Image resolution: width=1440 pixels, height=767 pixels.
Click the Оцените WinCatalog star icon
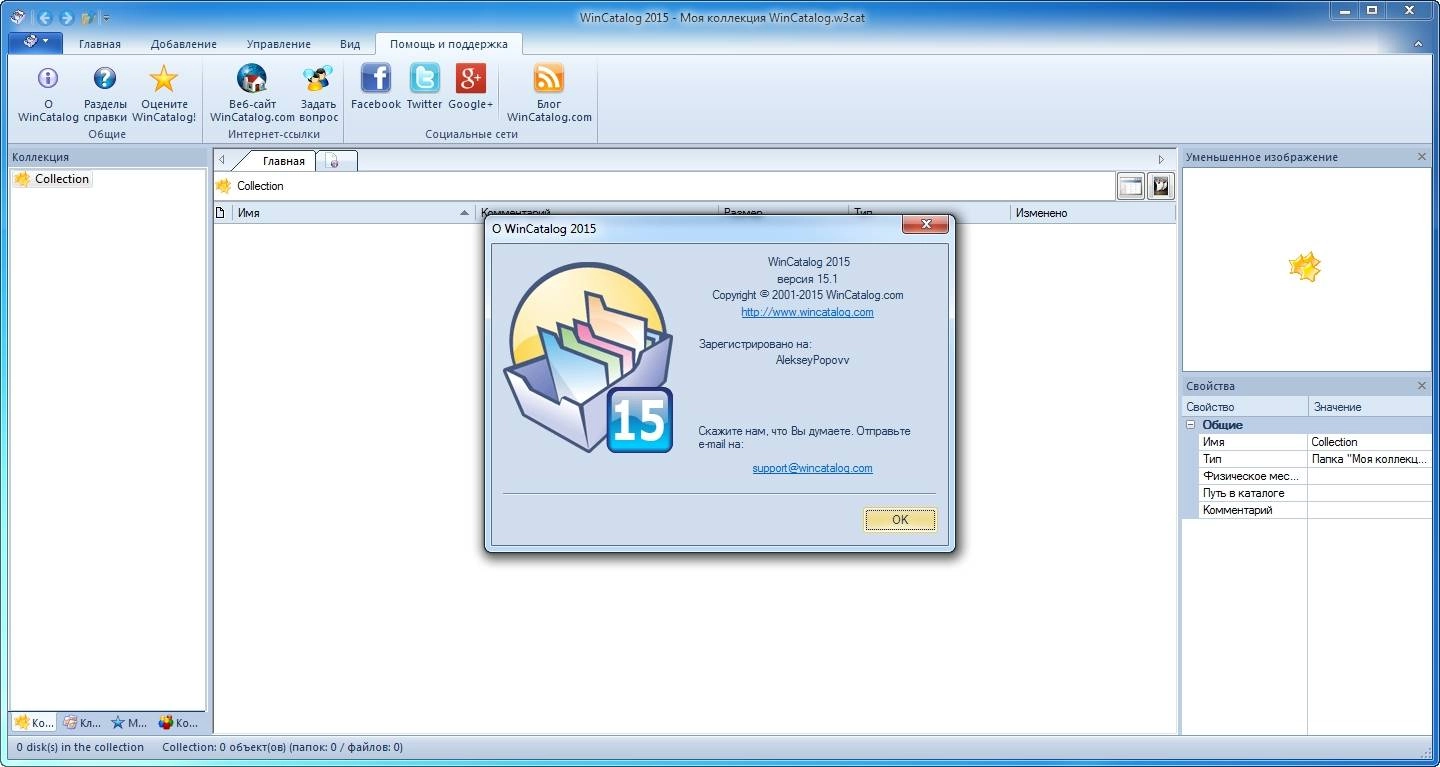tap(164, 93)
